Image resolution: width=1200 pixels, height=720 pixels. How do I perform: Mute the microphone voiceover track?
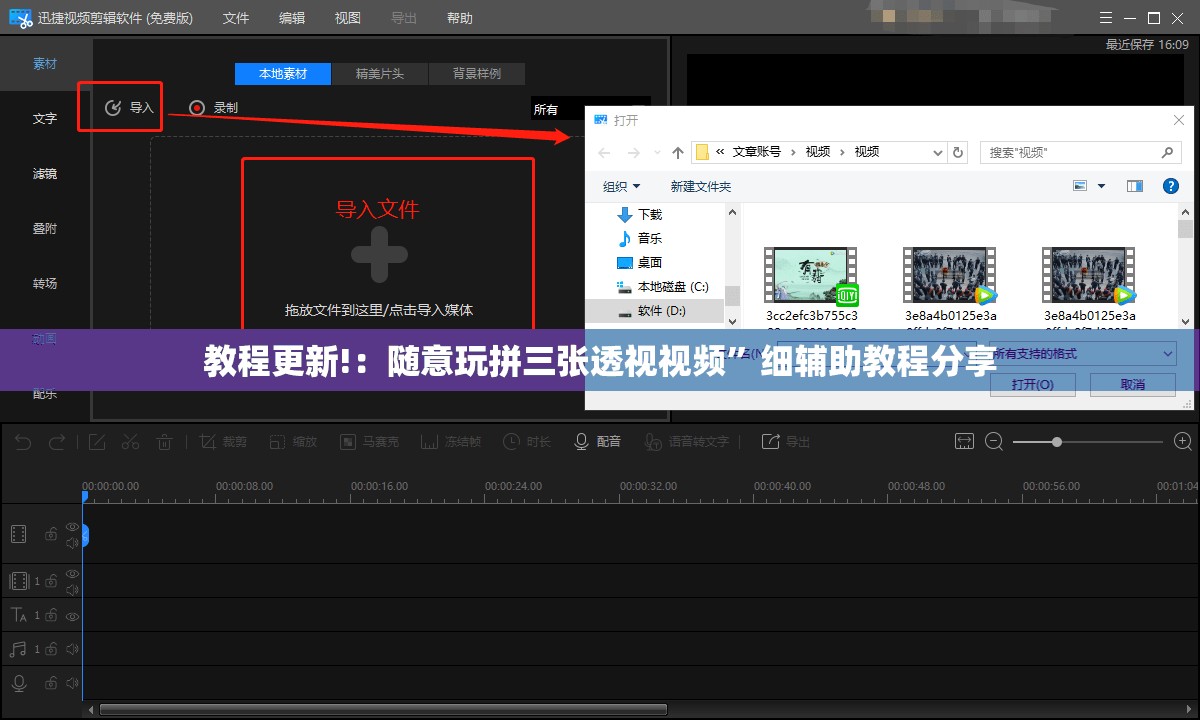click(72, 684)
